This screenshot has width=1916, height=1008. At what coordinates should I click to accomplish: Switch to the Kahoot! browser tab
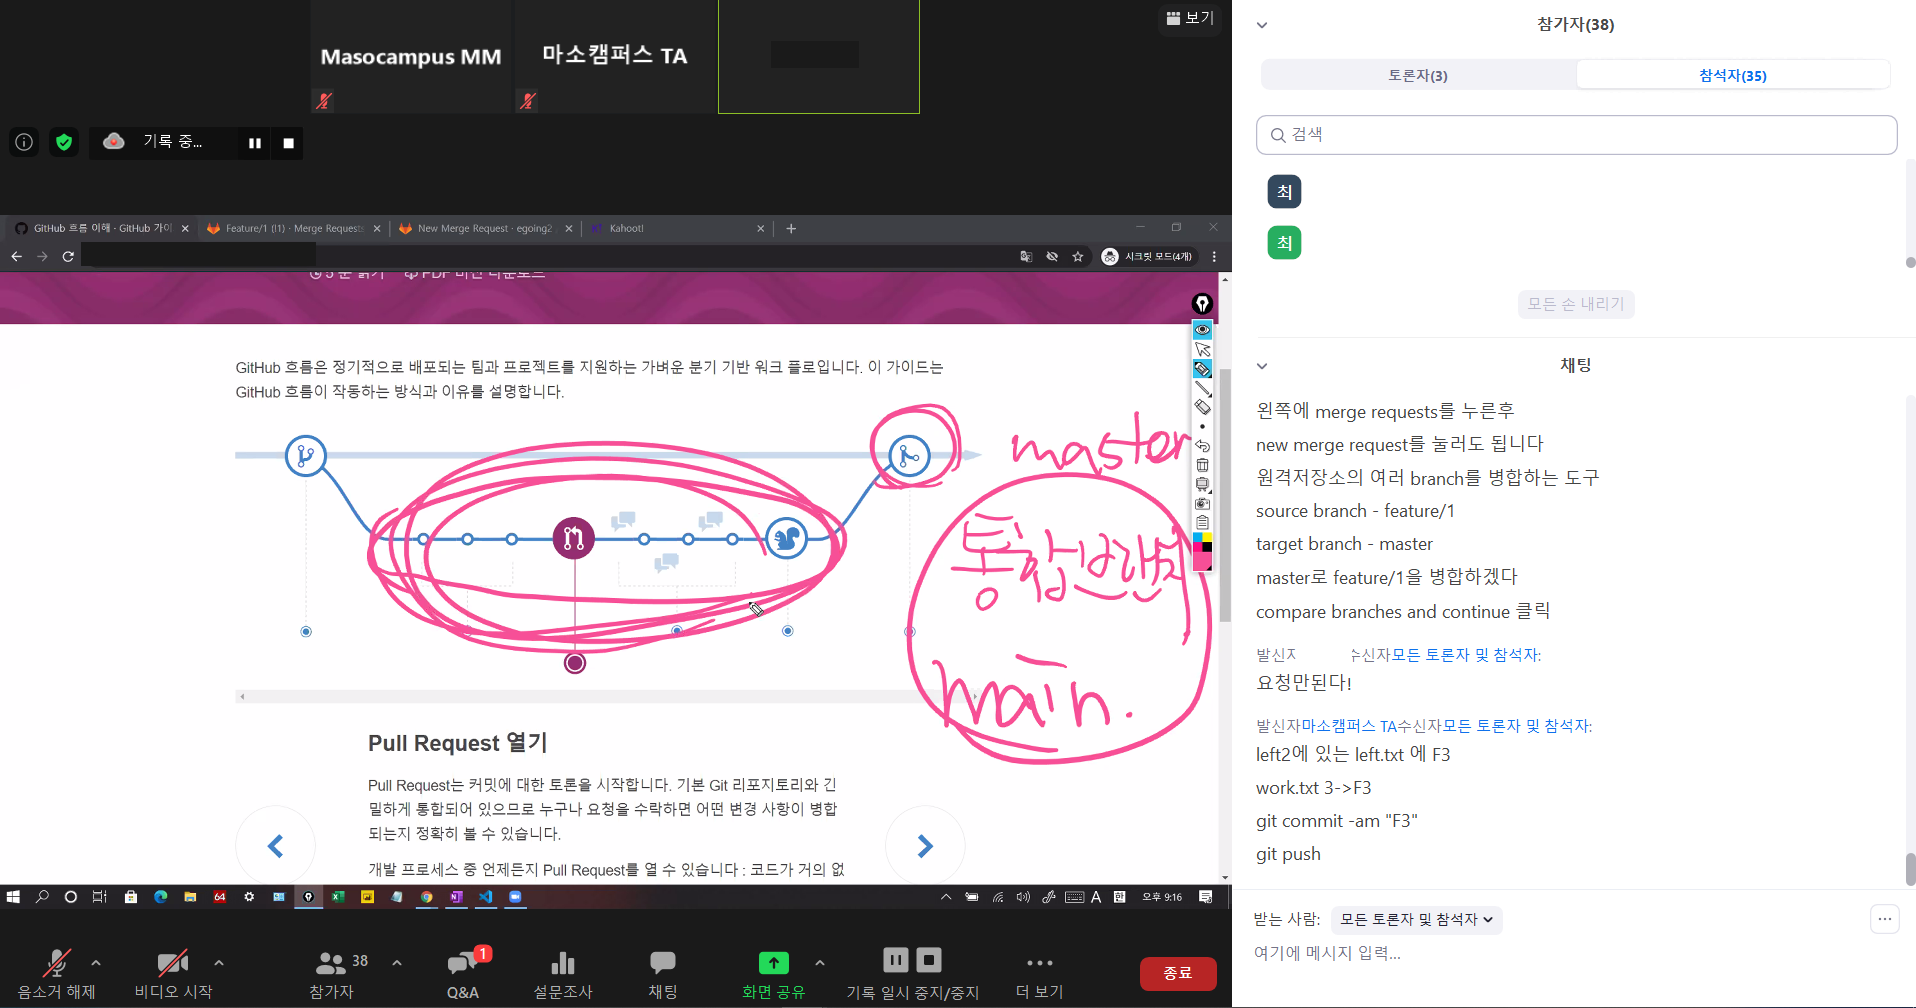click(x=670, y=228)
